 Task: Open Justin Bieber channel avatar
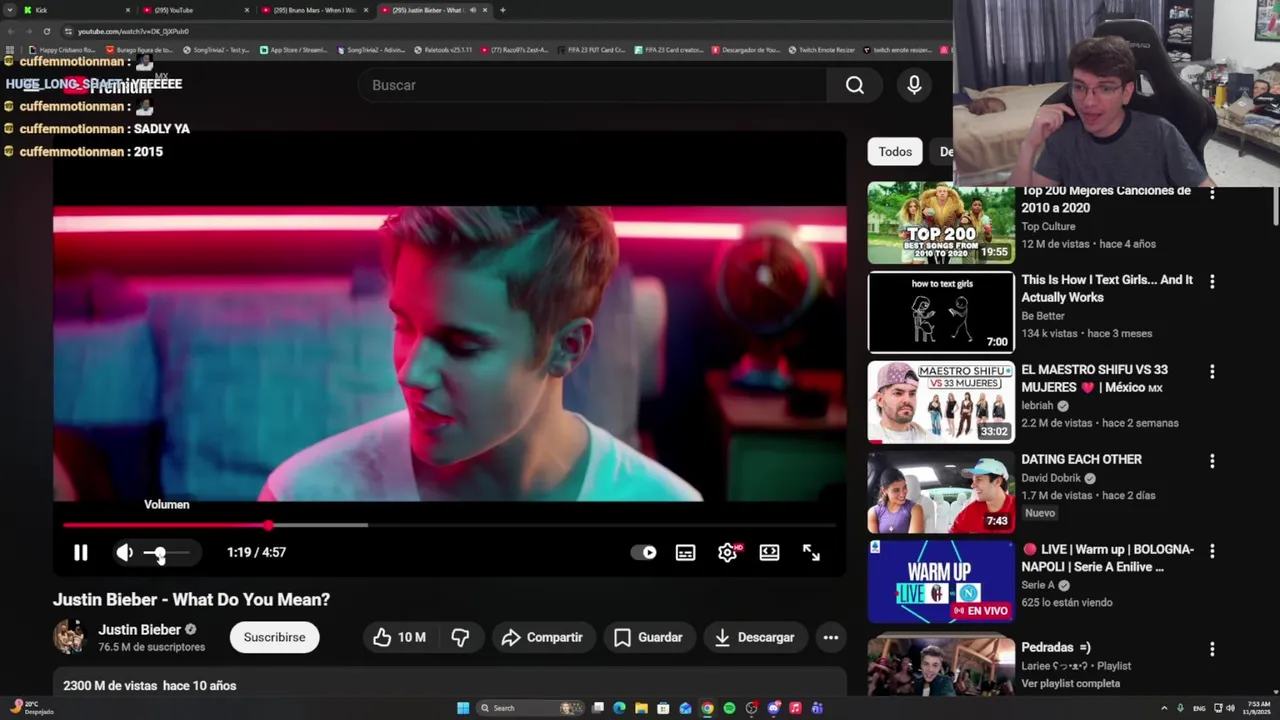[x=70, y=637]
